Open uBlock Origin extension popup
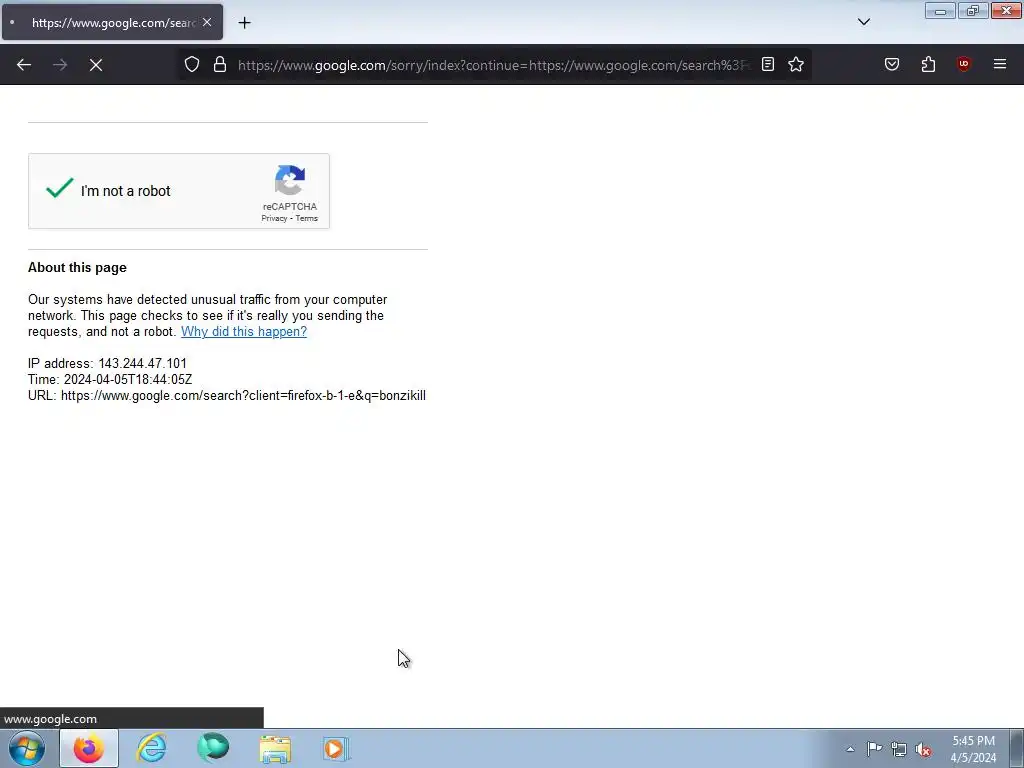1024x768 pixels. [x=964, y=65]
